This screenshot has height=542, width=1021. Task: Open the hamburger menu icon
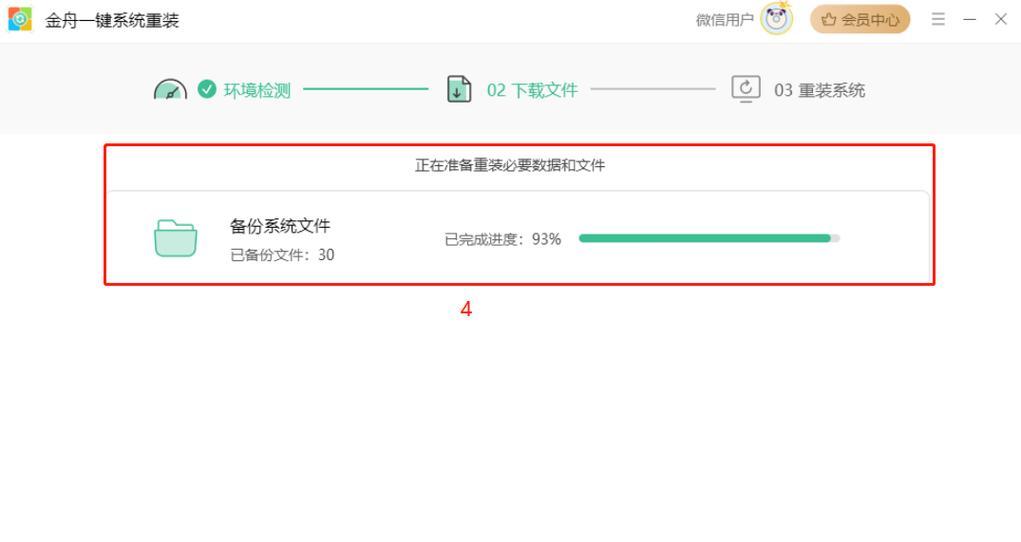[x=938, y=19]
